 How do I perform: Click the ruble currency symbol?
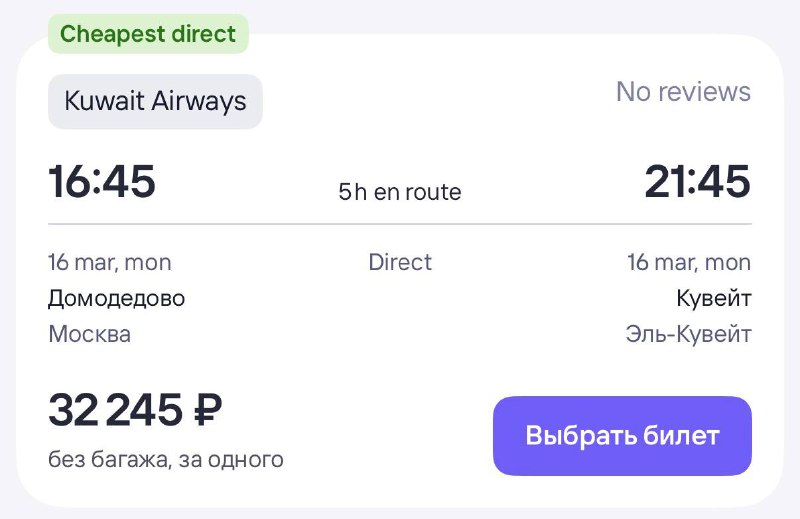tap(206, 410)
